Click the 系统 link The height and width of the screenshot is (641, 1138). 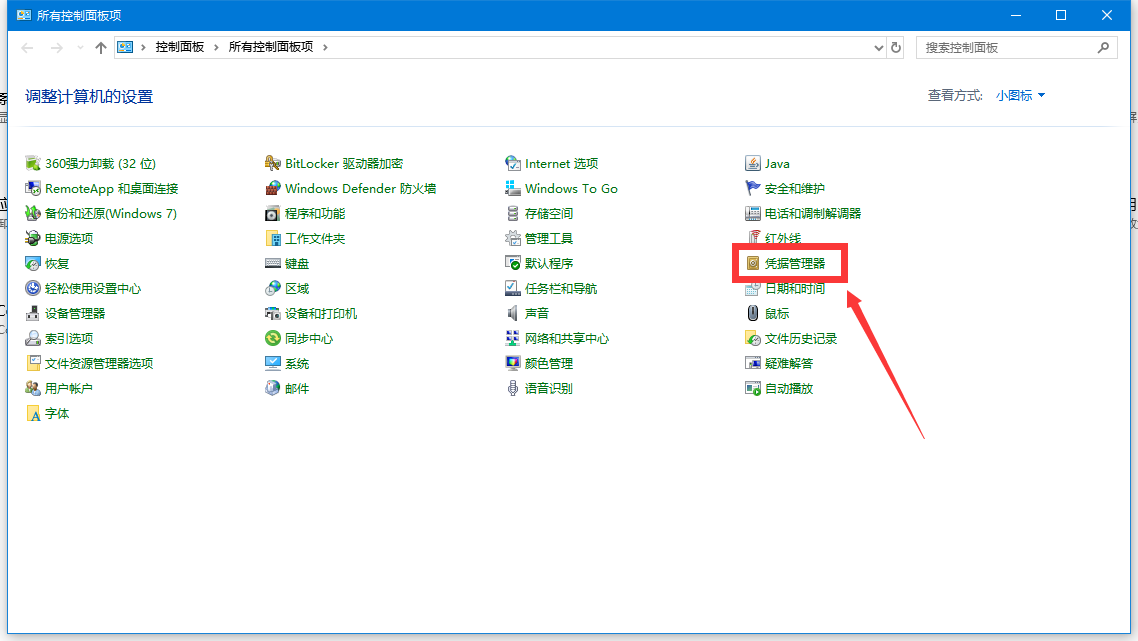pyautogui.click(x=297, y=364)
